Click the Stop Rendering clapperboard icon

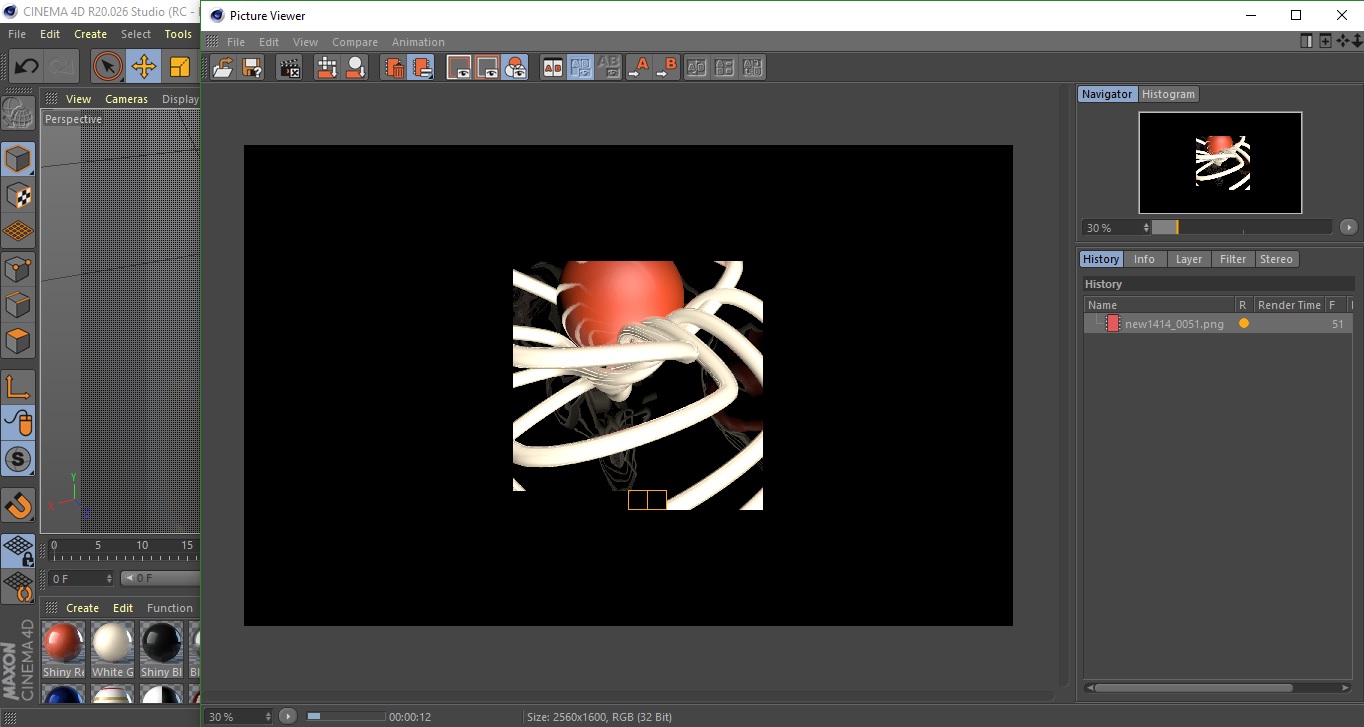pos(289,68)
